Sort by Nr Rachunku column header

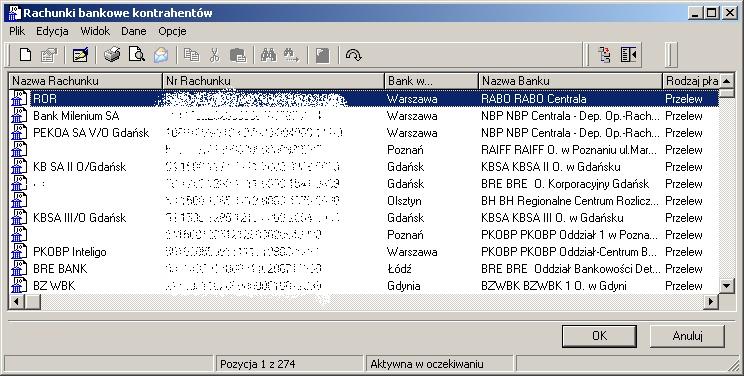click(273, 81)
